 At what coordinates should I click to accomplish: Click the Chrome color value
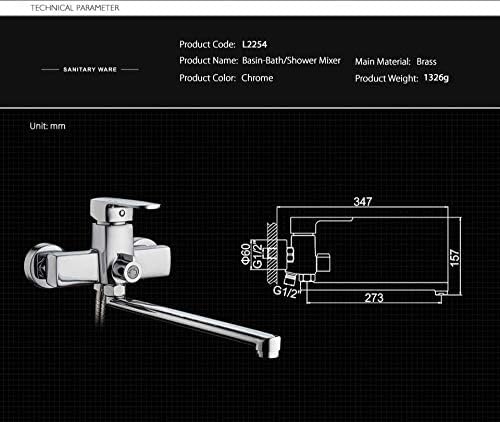[x=257, y=78]
